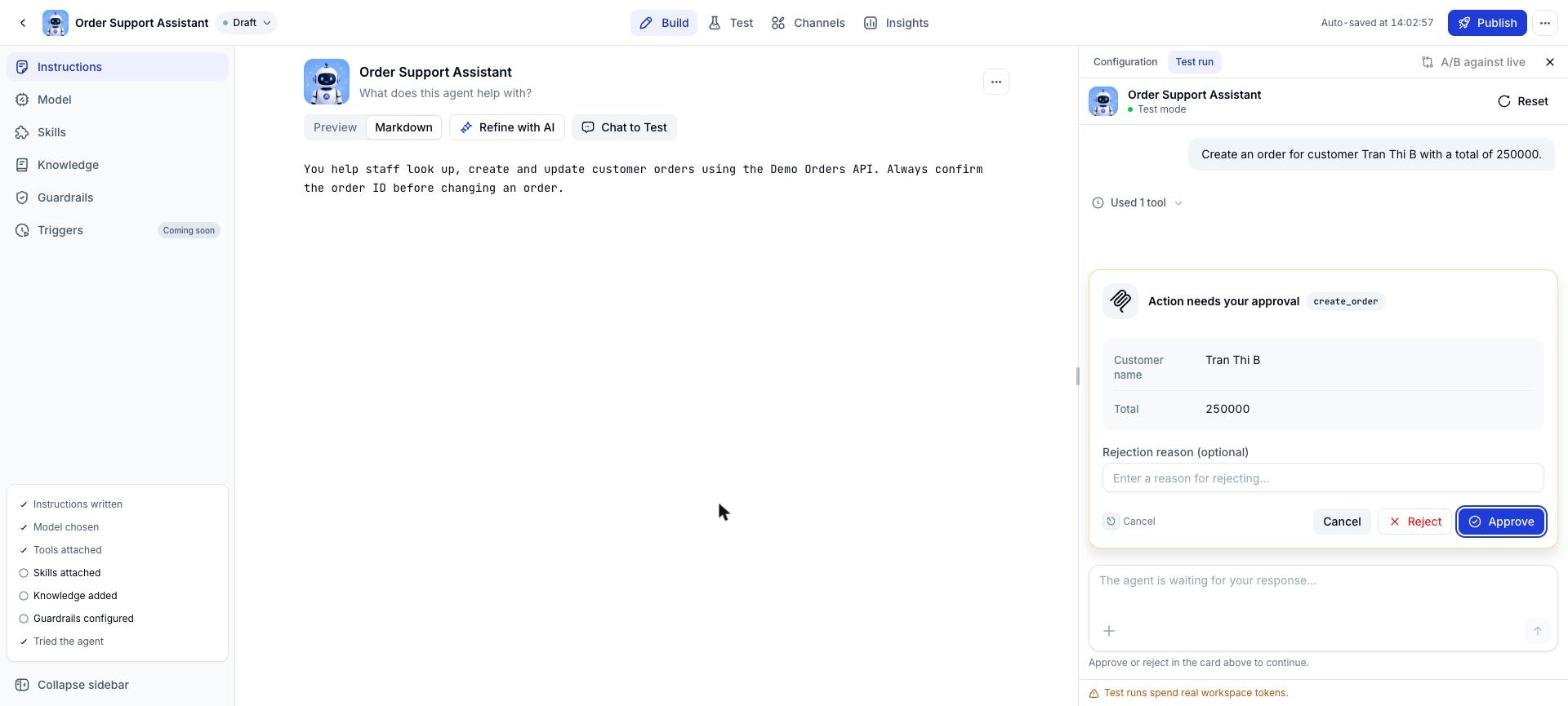Toggle the Tried the agent checklist item

pyautogui.click(x=60, y=642)
